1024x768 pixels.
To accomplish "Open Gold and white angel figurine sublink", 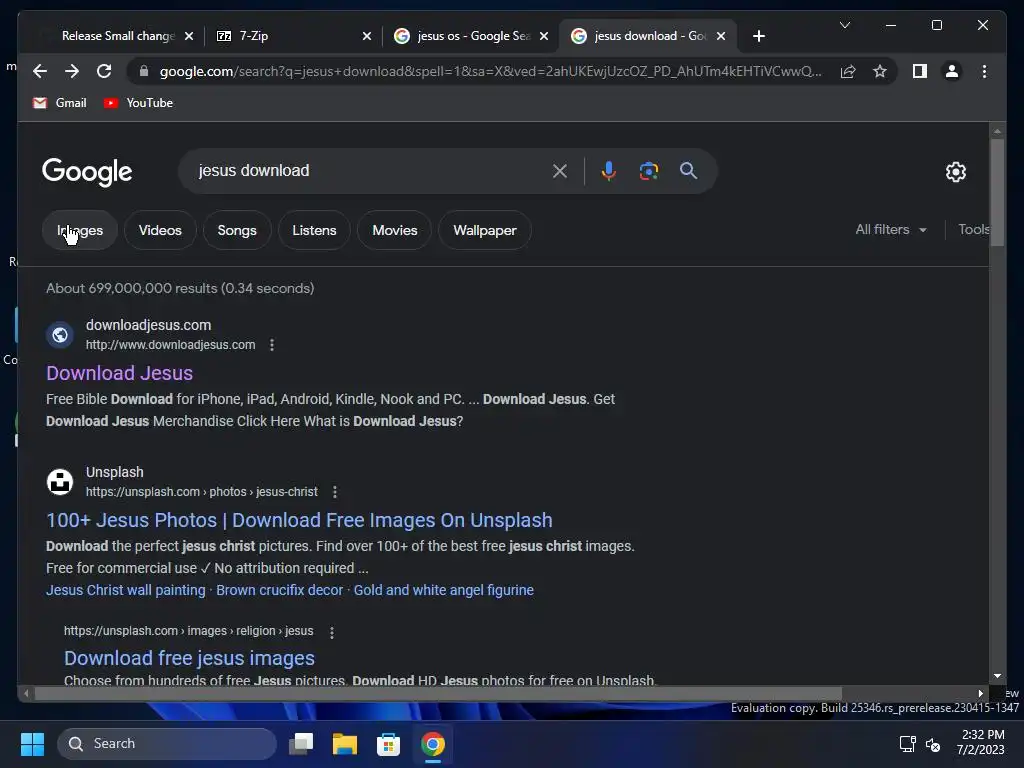I will [x=443, y=590].
